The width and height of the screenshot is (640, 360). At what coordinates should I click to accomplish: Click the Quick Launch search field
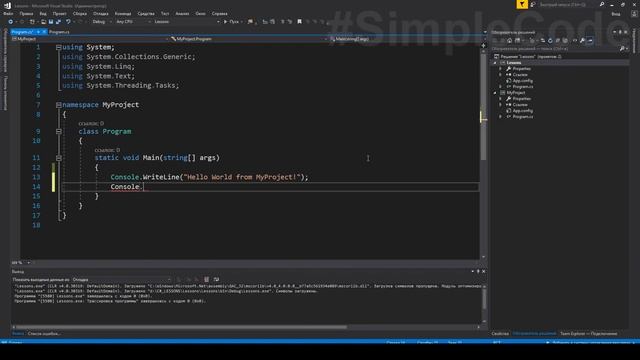(x=568, y=4)
